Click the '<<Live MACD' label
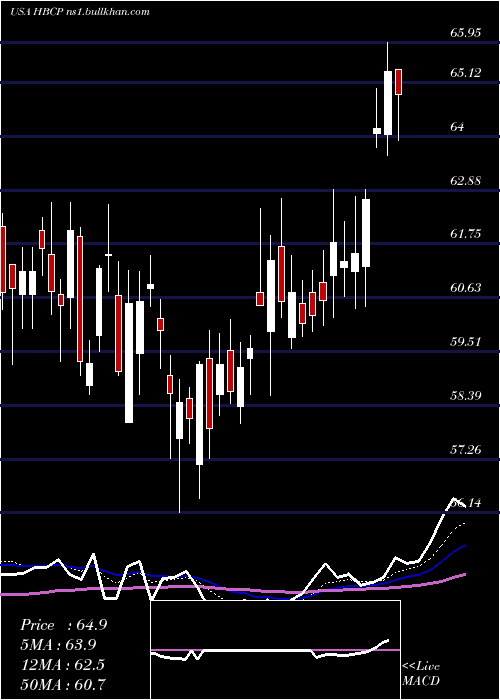The image size is (500, 700). coord(421,674)
